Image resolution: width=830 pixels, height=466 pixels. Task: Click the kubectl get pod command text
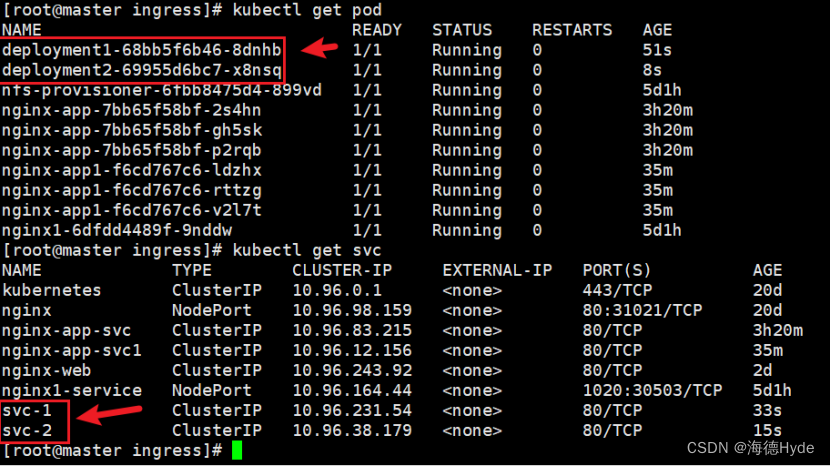[307, 10]
